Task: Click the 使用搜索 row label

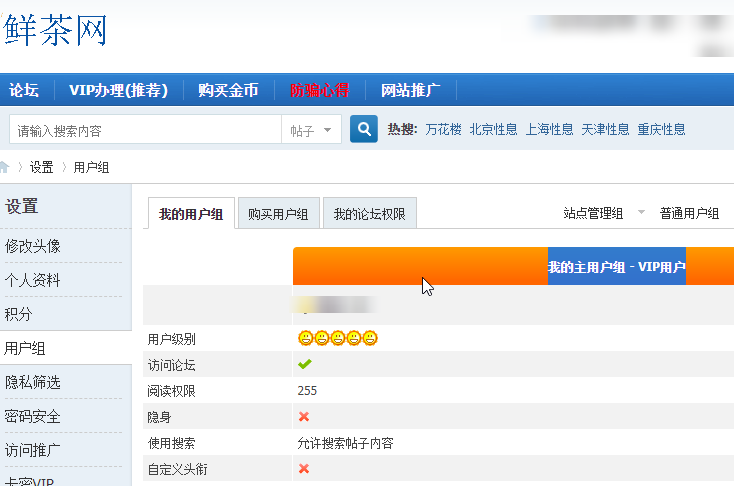Action: pyautogui.click(x=171, y=443)
